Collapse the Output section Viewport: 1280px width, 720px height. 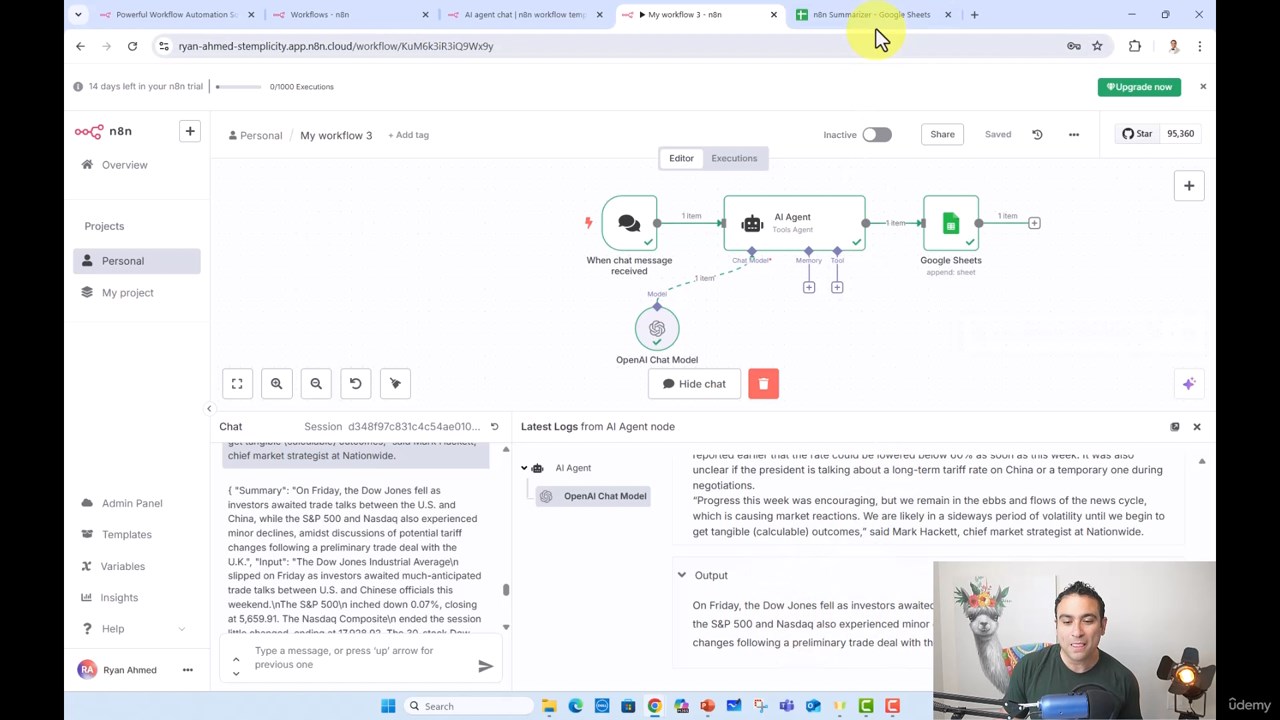pos(682,576)
